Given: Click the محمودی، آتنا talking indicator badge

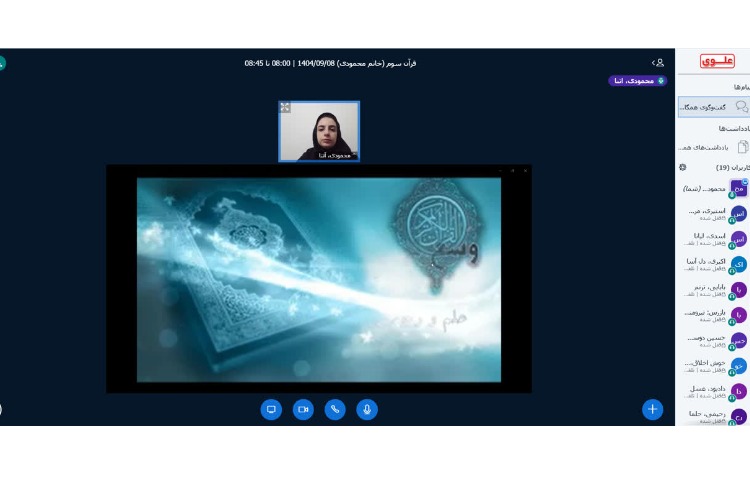Looking at the screenshot, I should point(637,81).
